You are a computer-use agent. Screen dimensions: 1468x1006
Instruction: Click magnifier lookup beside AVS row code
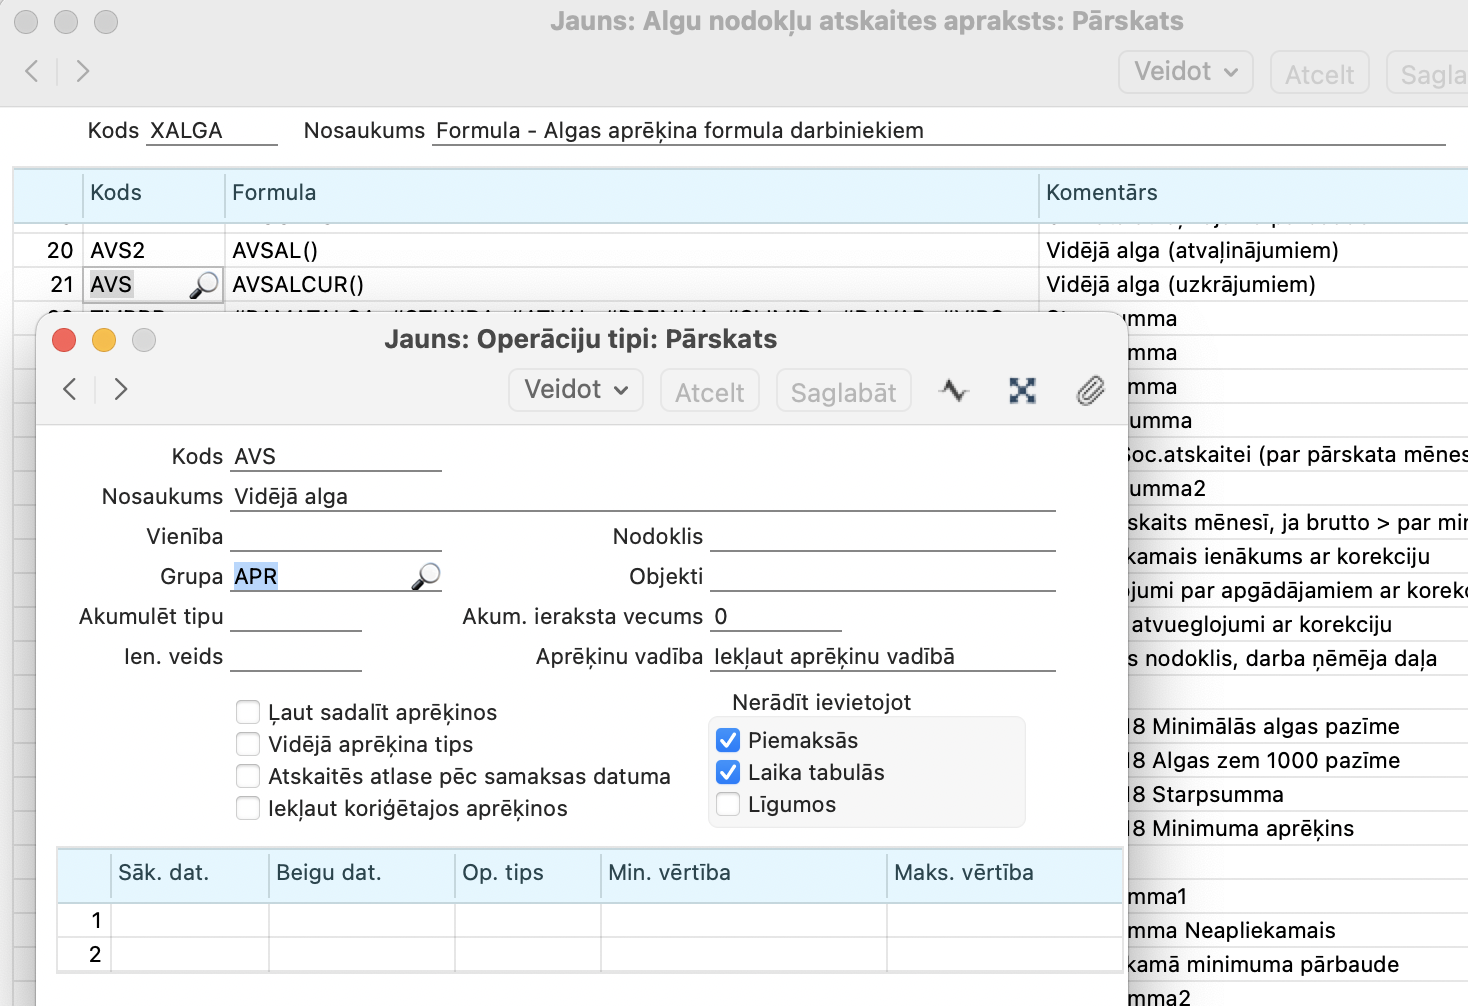204,285
